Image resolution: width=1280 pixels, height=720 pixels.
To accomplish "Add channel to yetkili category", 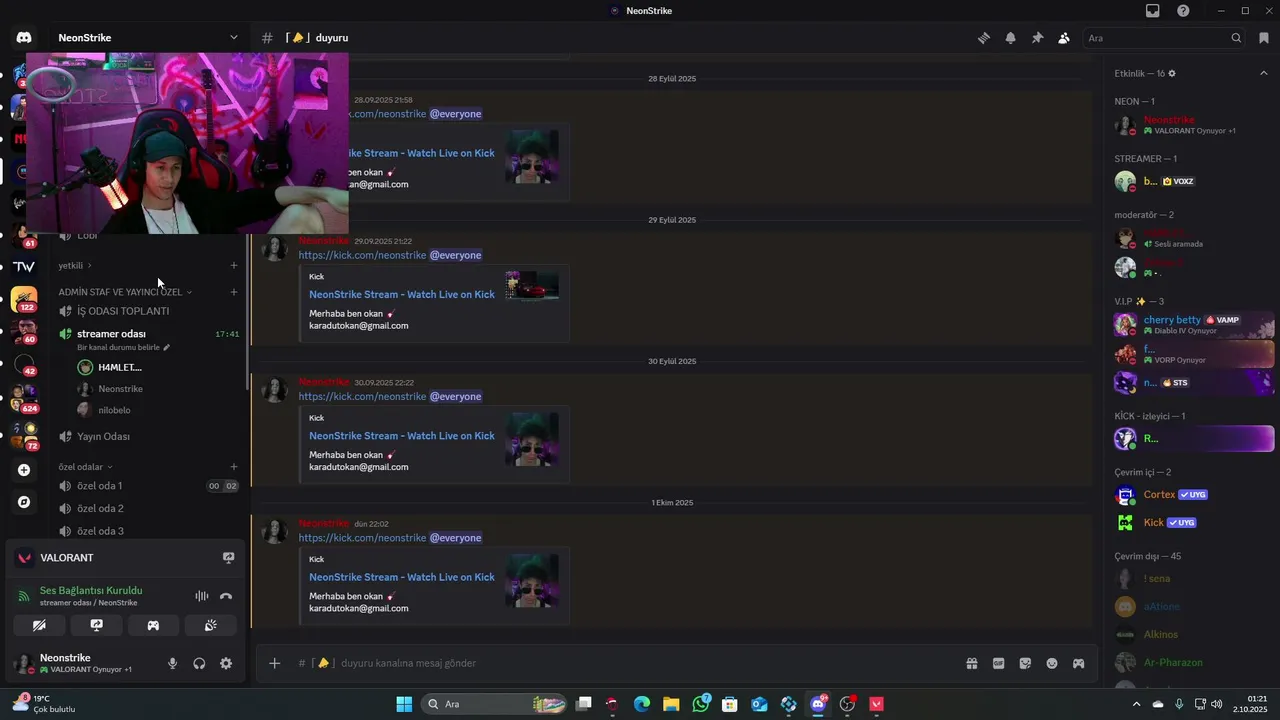I will point(234,265).
